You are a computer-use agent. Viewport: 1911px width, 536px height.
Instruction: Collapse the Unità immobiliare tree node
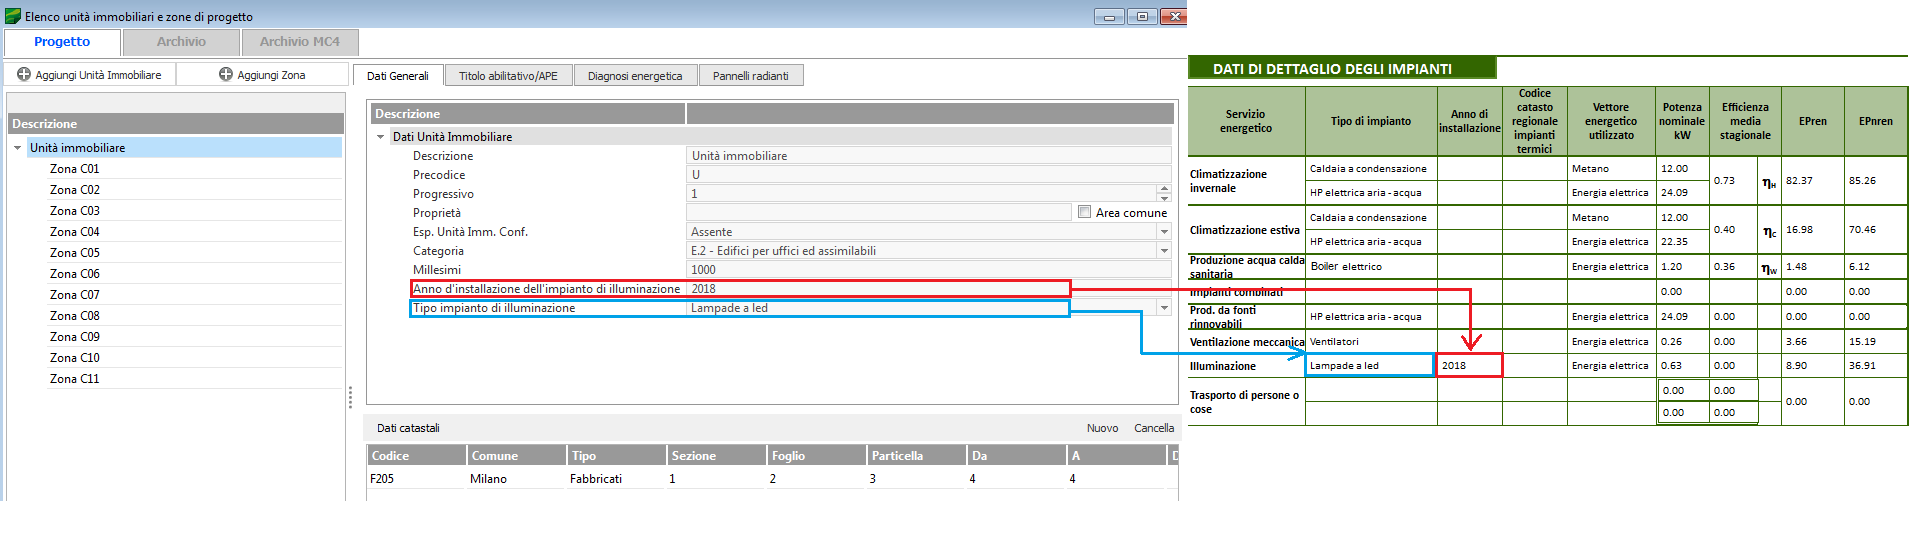18,148
